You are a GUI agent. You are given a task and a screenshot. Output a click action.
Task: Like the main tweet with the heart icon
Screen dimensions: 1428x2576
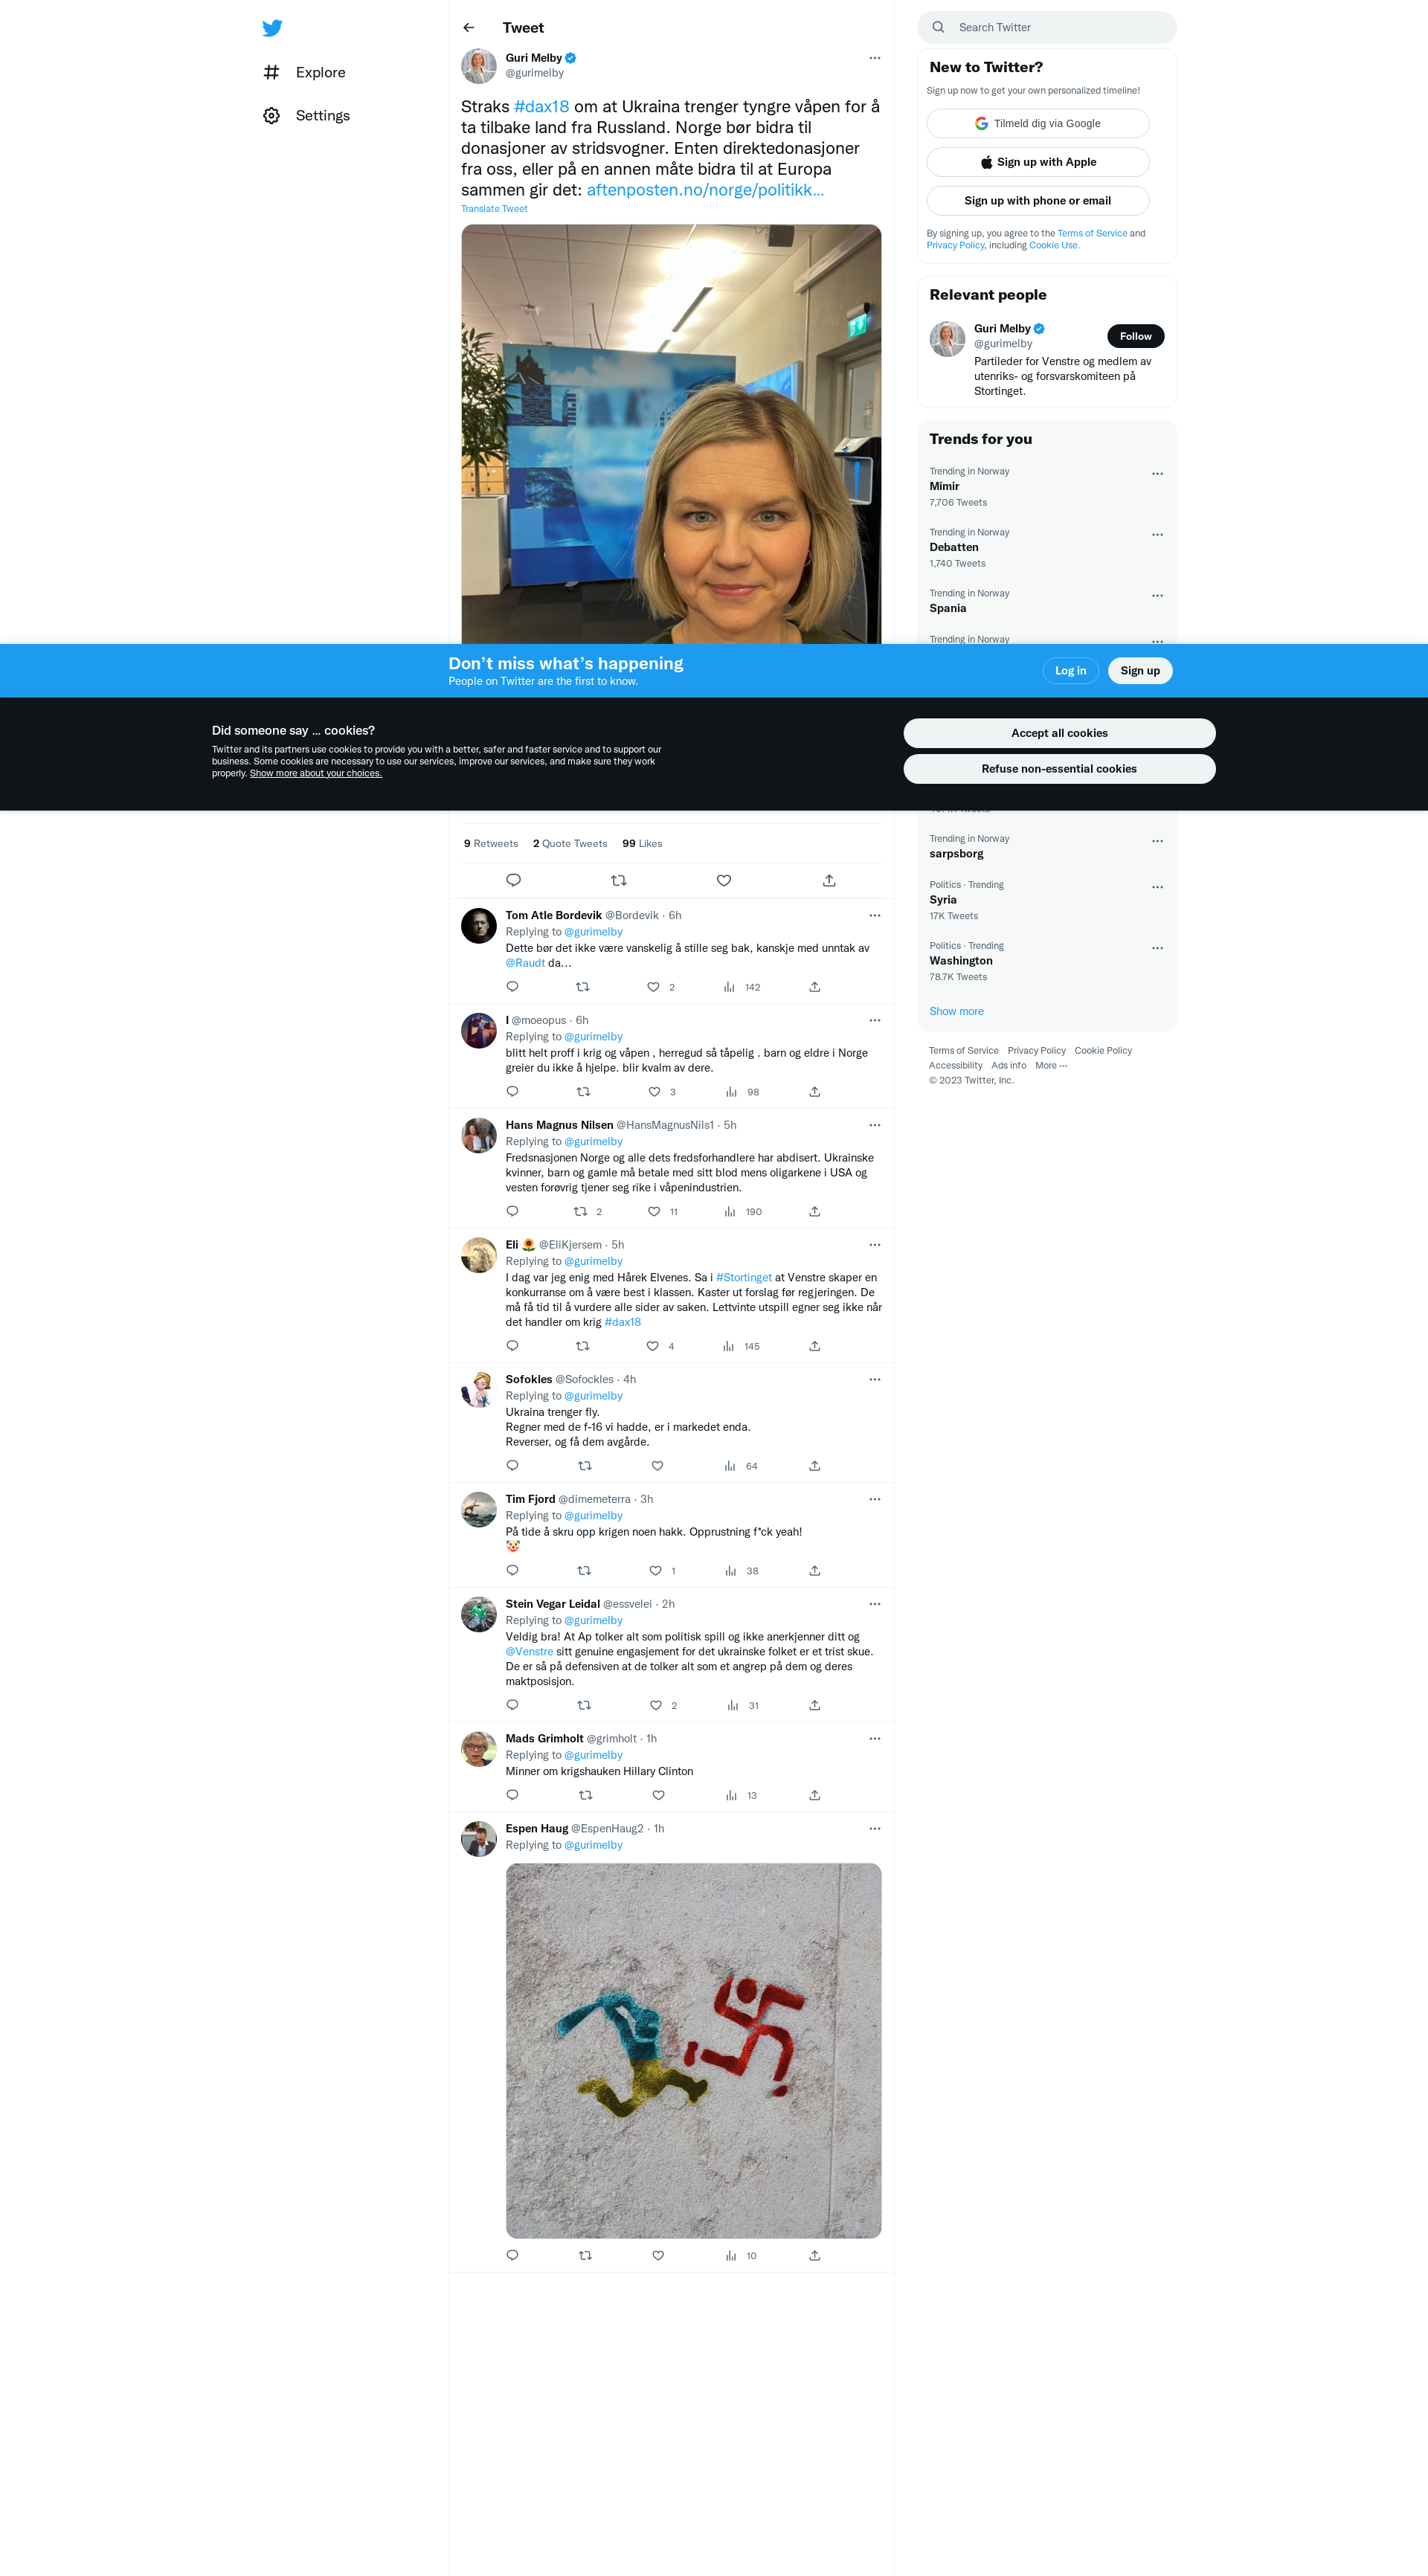[724, 881]
